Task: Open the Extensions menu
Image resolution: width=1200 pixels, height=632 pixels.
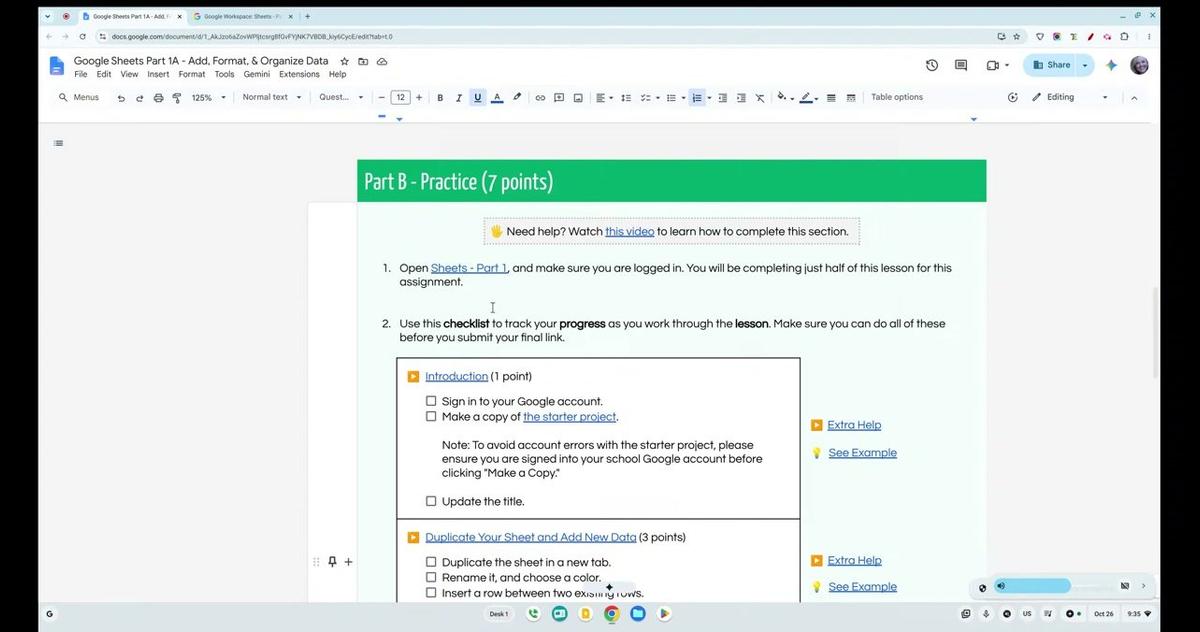Action: [299, 75]
